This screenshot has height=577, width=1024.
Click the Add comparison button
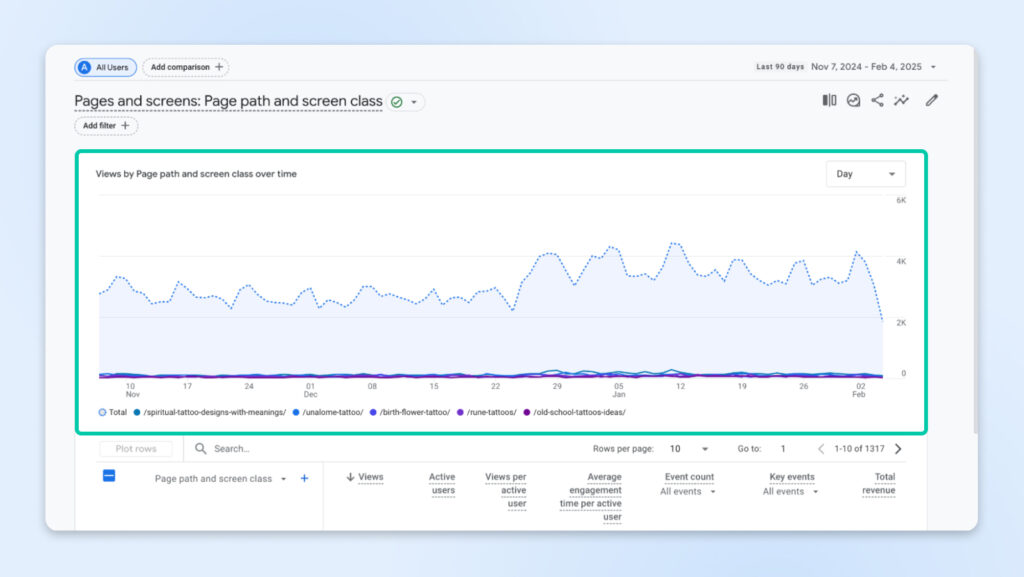[186, 67]
